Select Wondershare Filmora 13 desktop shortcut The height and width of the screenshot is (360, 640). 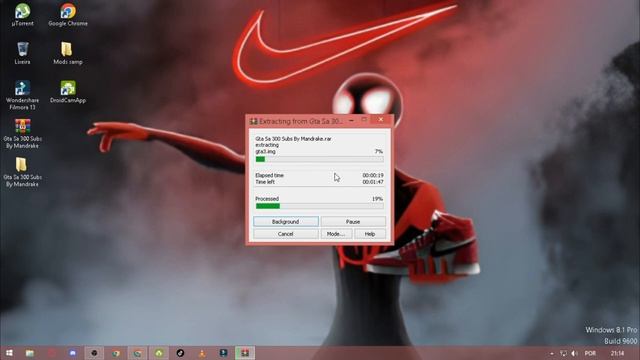tap(22, 95)
